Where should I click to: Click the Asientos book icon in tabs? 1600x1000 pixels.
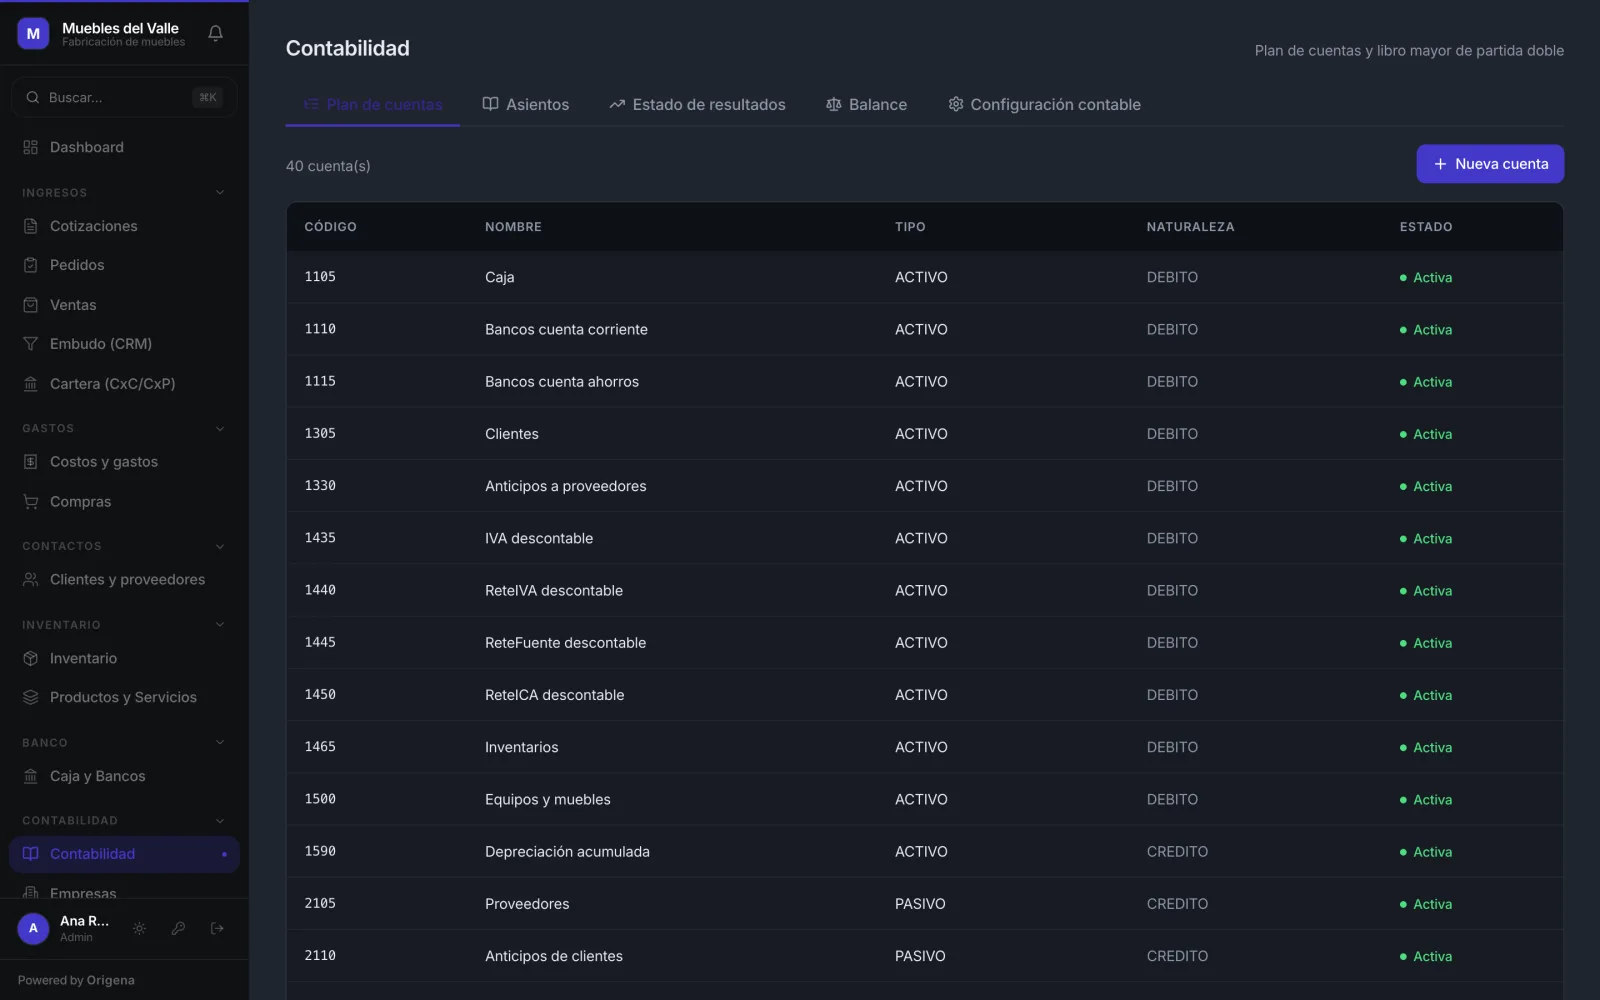[490, 104]
